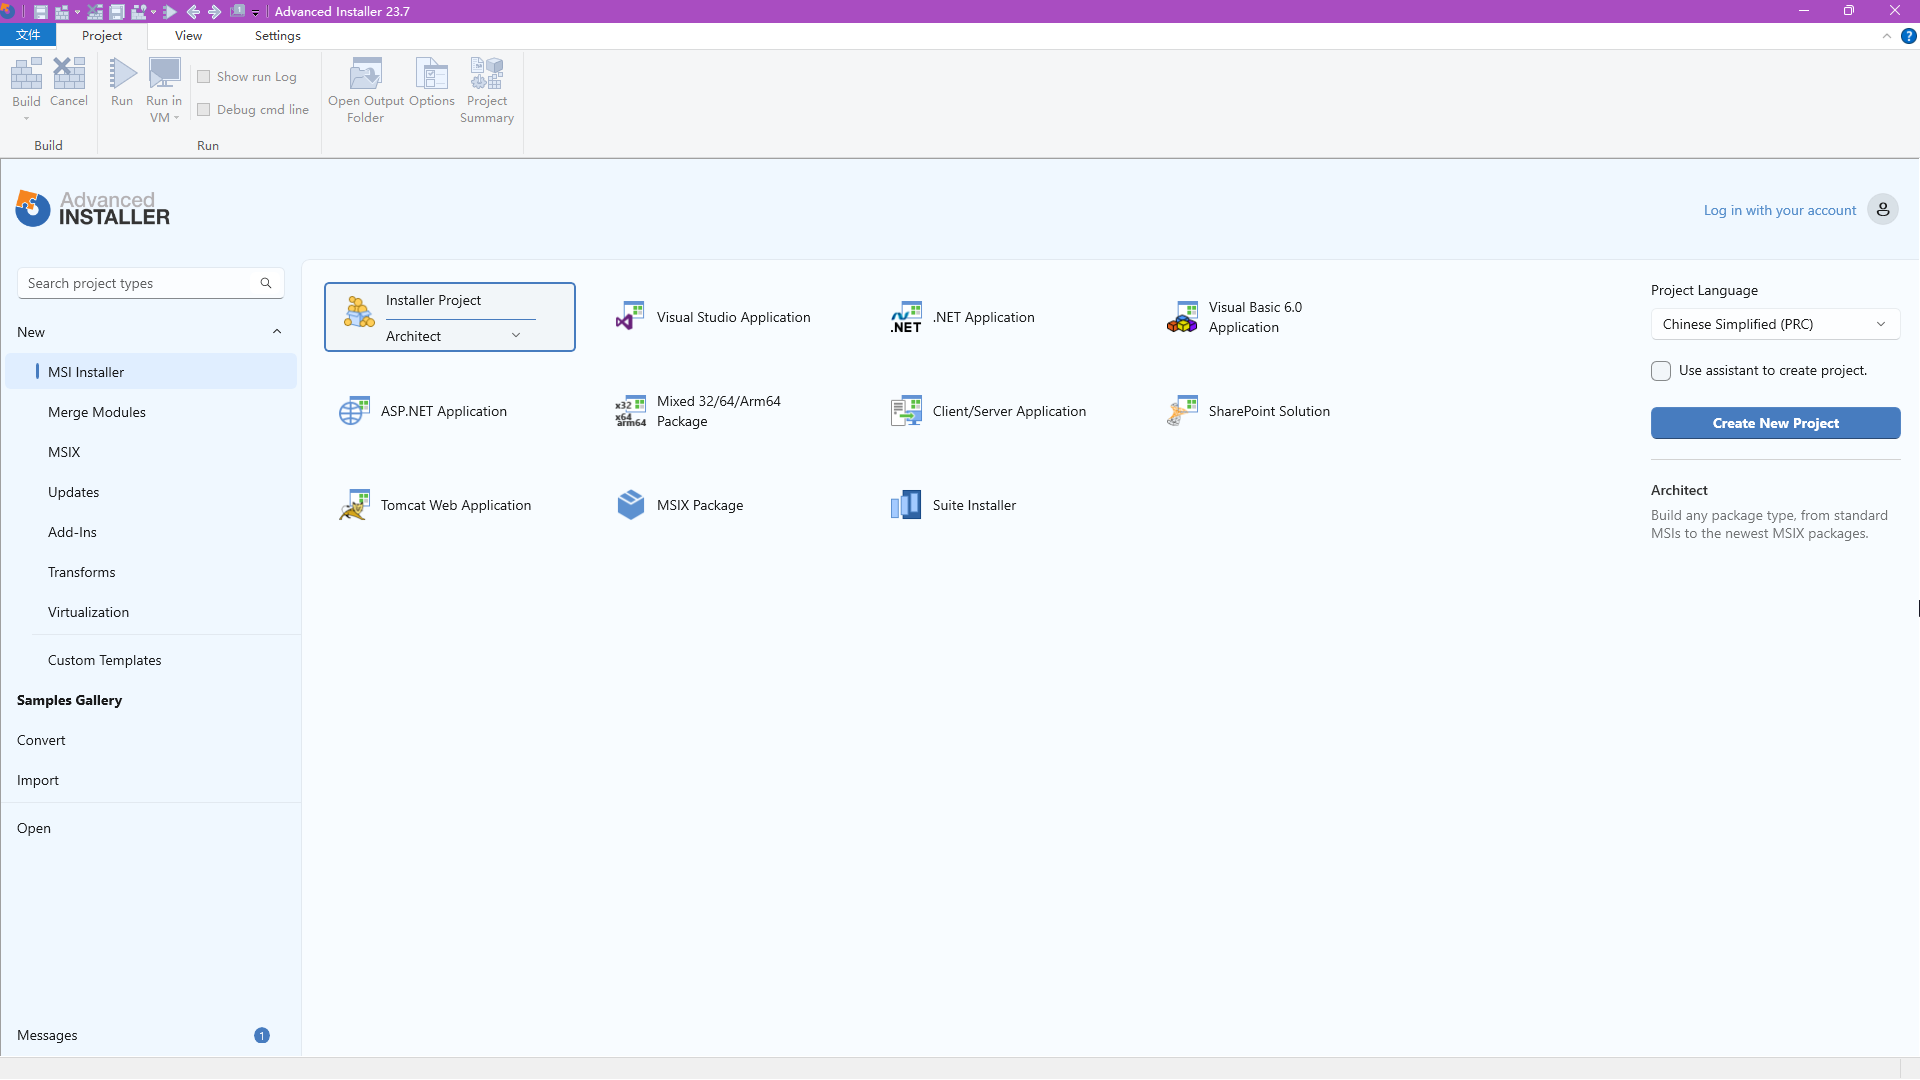Viewport: 1920px width, 1080px height.
Task: Click Log in with your account
Action: (1779, 210)
